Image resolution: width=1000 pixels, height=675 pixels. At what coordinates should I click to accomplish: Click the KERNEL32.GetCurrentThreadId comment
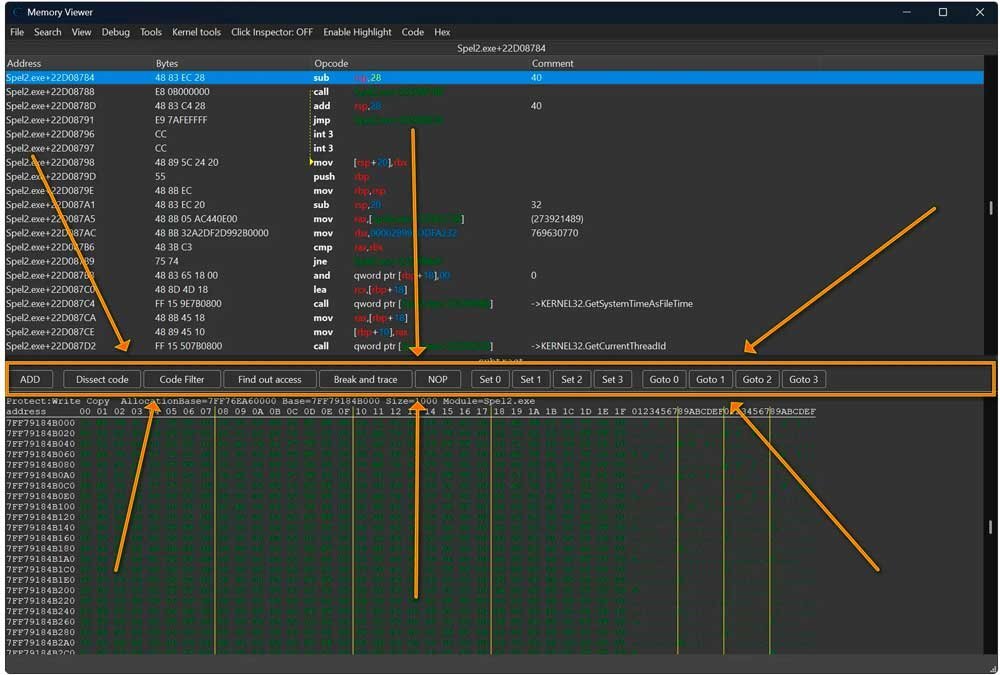[x=598, y=346]
